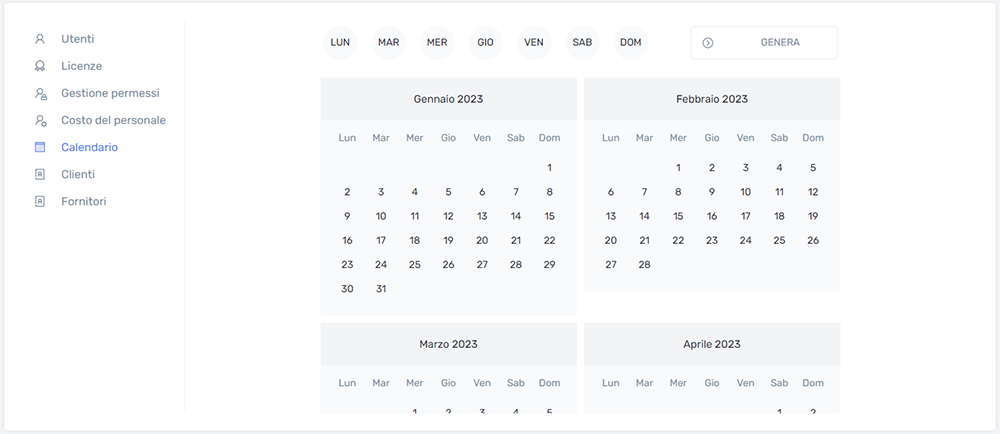Select day 9 in Febbraio 2023
The image size is (1000, 434).
pyautogui.click(x=712, y=192)
